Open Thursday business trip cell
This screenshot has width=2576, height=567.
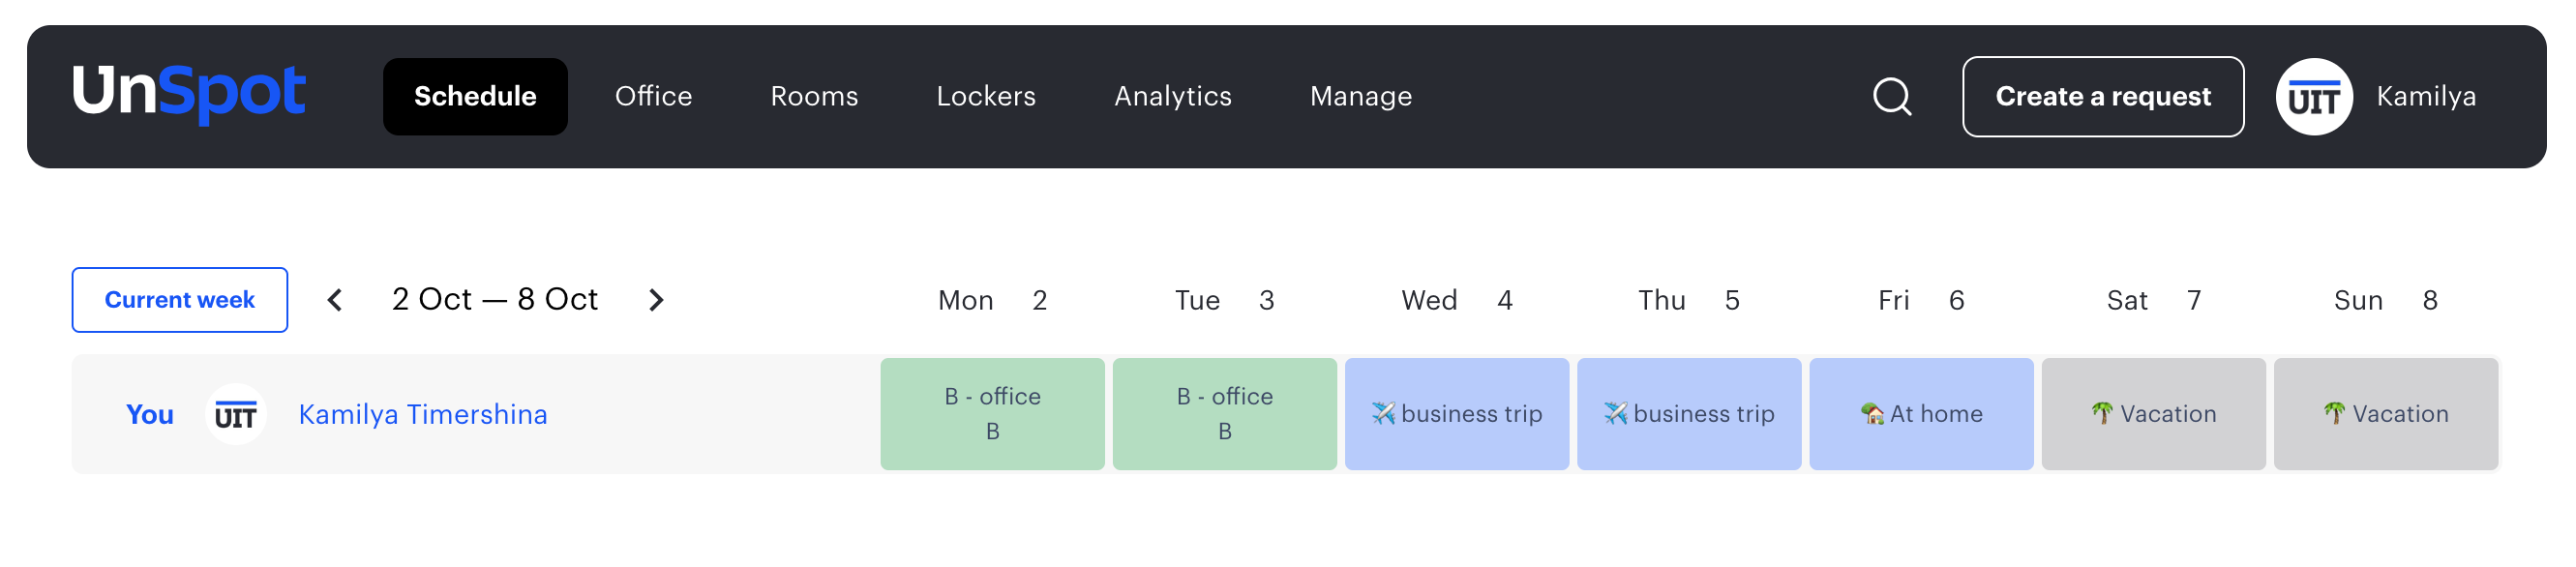pos(1688,414)
